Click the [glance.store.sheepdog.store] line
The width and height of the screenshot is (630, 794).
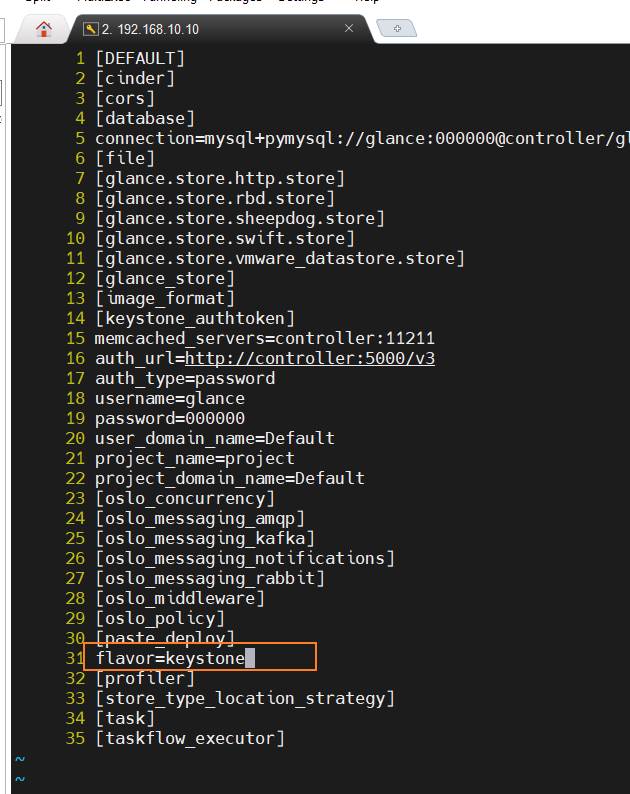tap(240, 218)
